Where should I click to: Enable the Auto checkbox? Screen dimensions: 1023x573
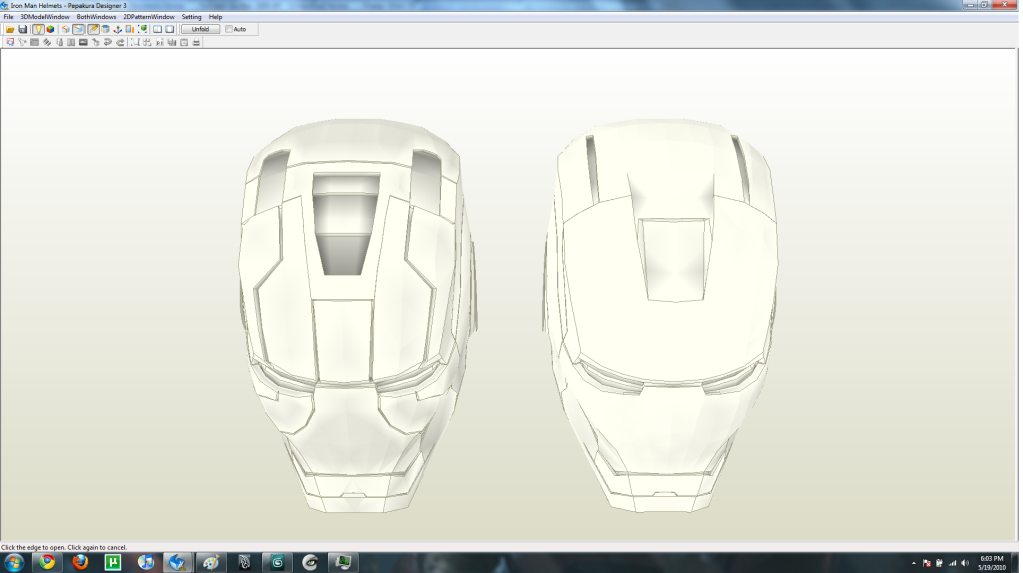[229, 29]
